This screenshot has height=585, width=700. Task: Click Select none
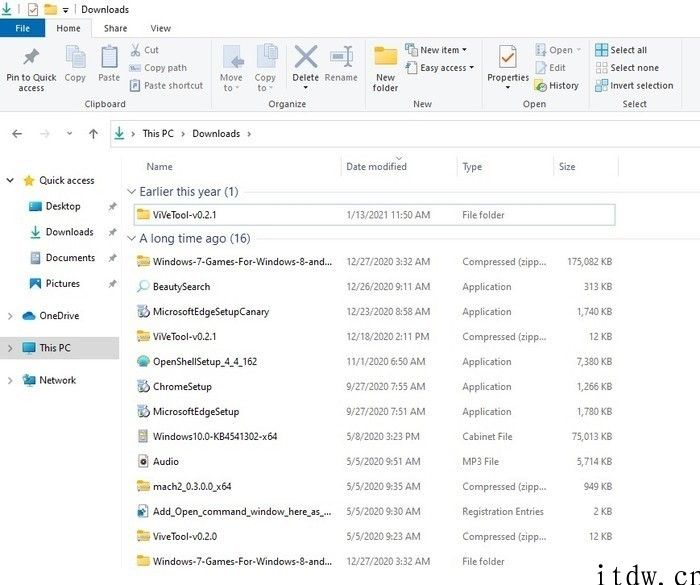(x=627, y=68)
